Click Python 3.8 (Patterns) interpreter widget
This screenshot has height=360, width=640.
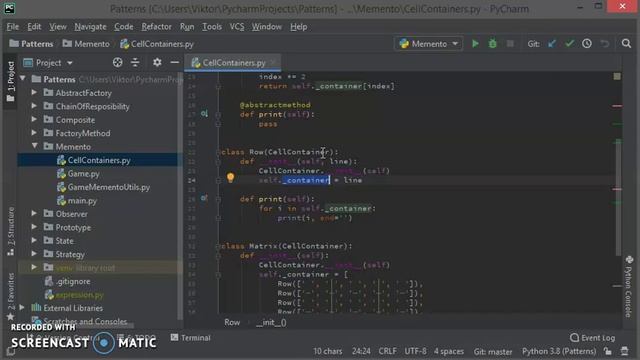(x=559, y=351)
